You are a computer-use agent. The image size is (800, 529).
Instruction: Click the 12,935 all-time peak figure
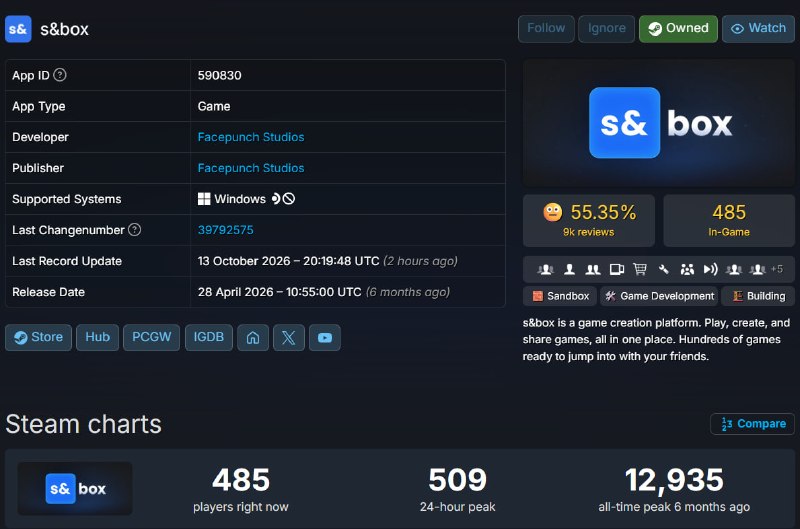point(674,480)
